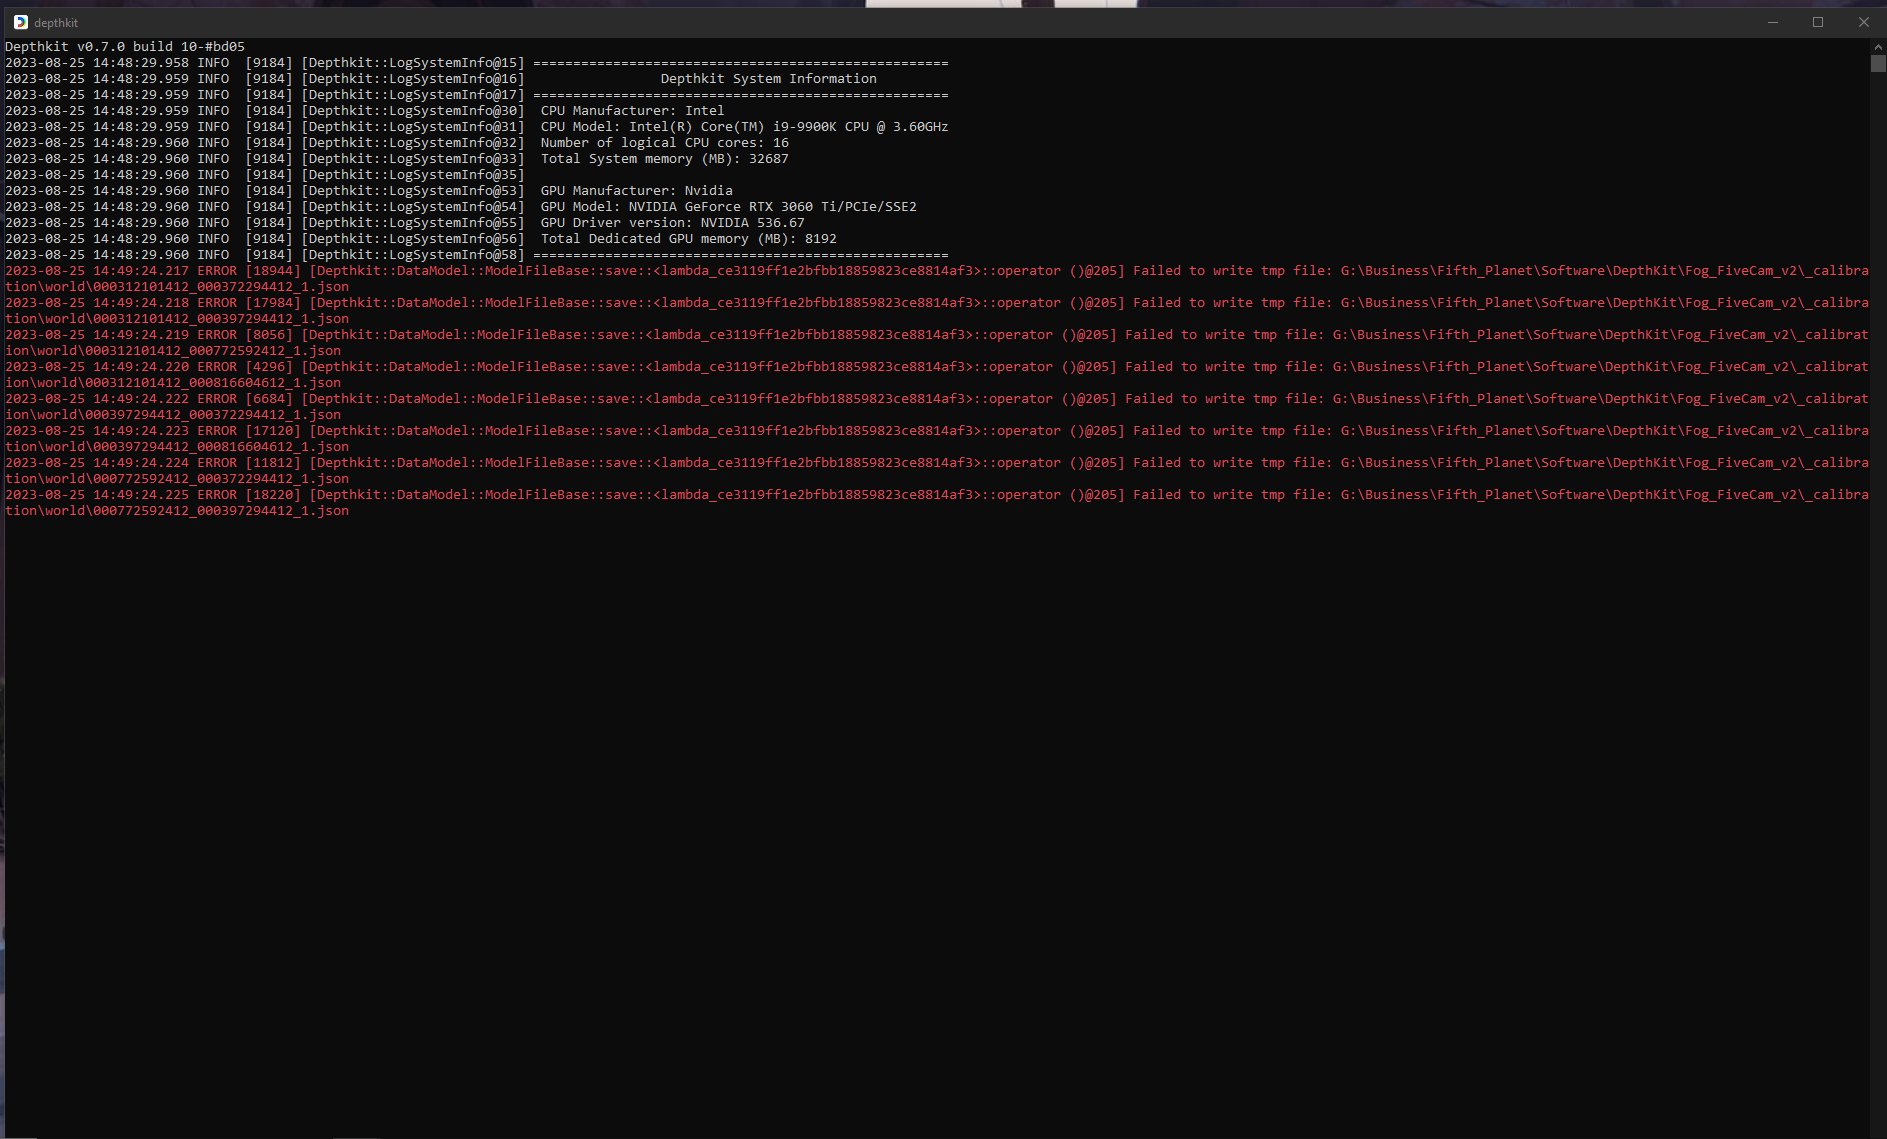This screenshot has width=1887, height=1139.
Task: Click the Total System memory 32687 text
Action: click(x=664, y=159)
